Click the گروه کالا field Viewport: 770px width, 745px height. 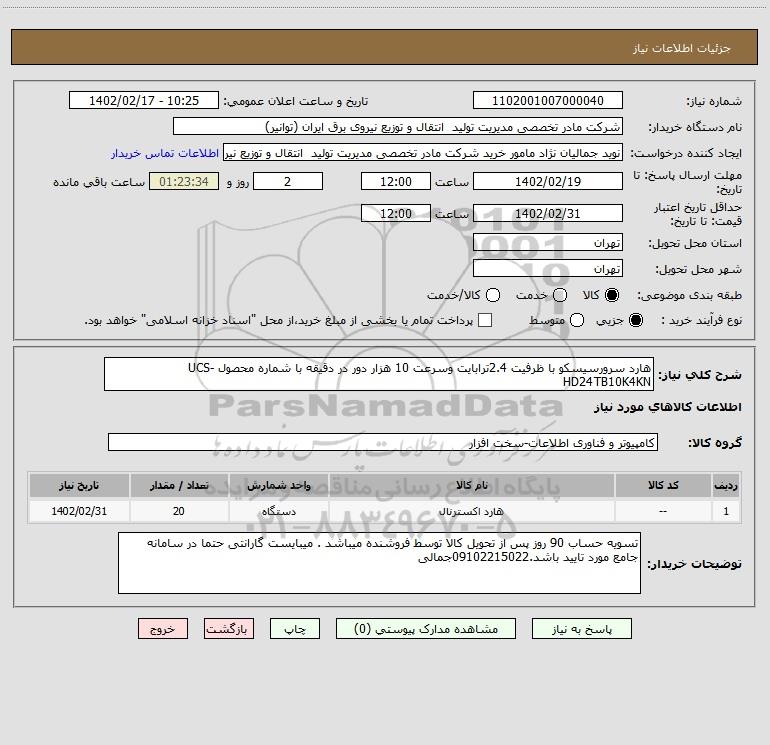tap(383, 442)
